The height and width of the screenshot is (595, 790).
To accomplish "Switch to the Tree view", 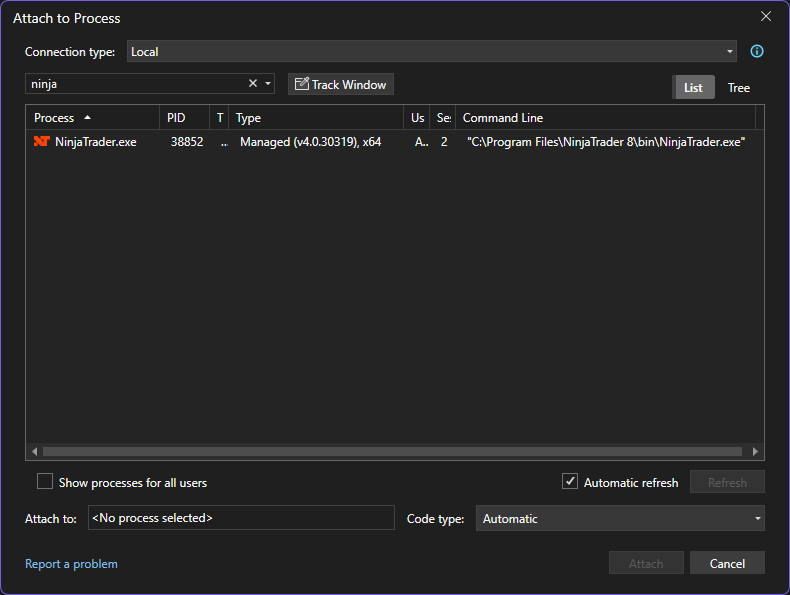I will pyautogui.click(x=739, y=88).
